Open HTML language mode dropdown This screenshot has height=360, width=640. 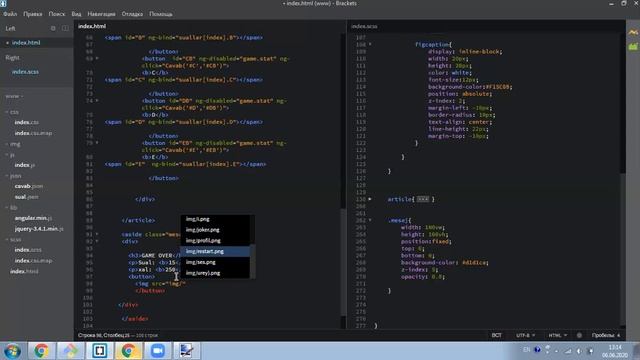point(558,336)
